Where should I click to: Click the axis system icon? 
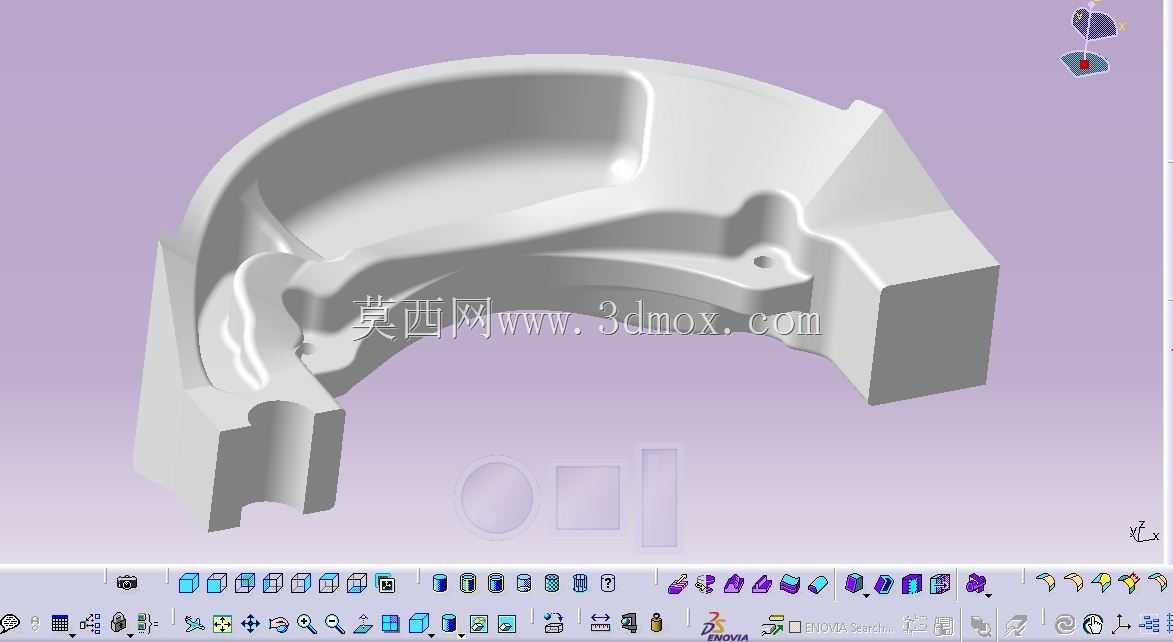[1121, 623]
